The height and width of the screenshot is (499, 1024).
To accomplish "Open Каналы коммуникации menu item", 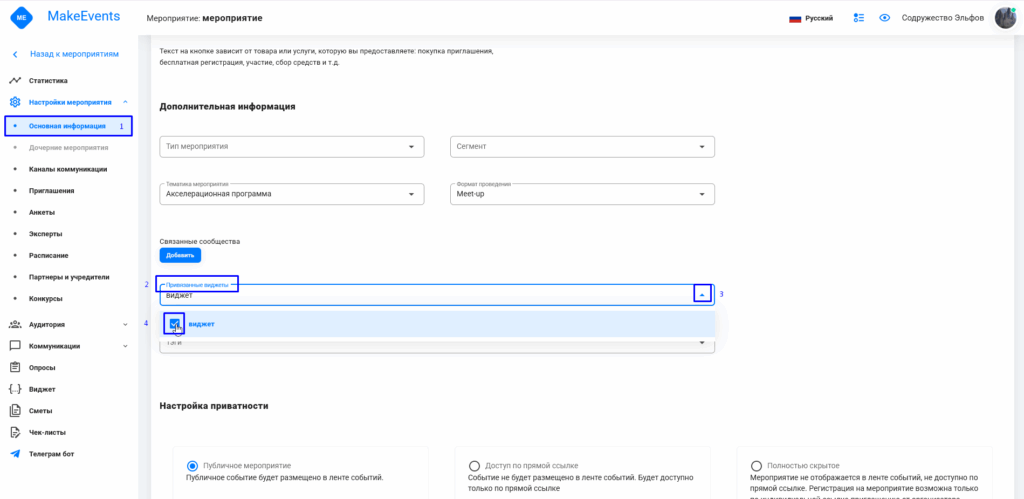I will point(68,169).
